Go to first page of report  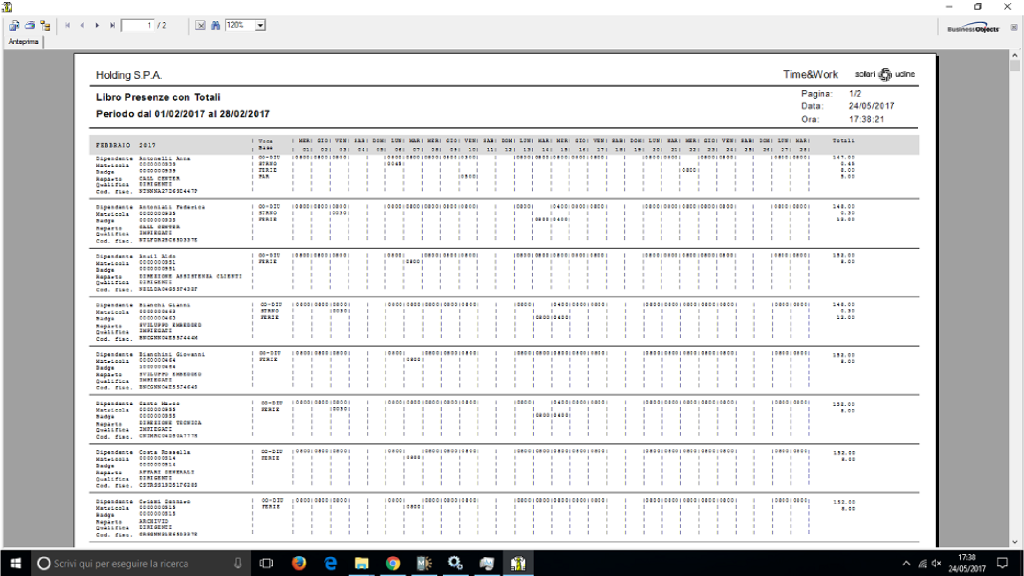[x=67, y=24]
